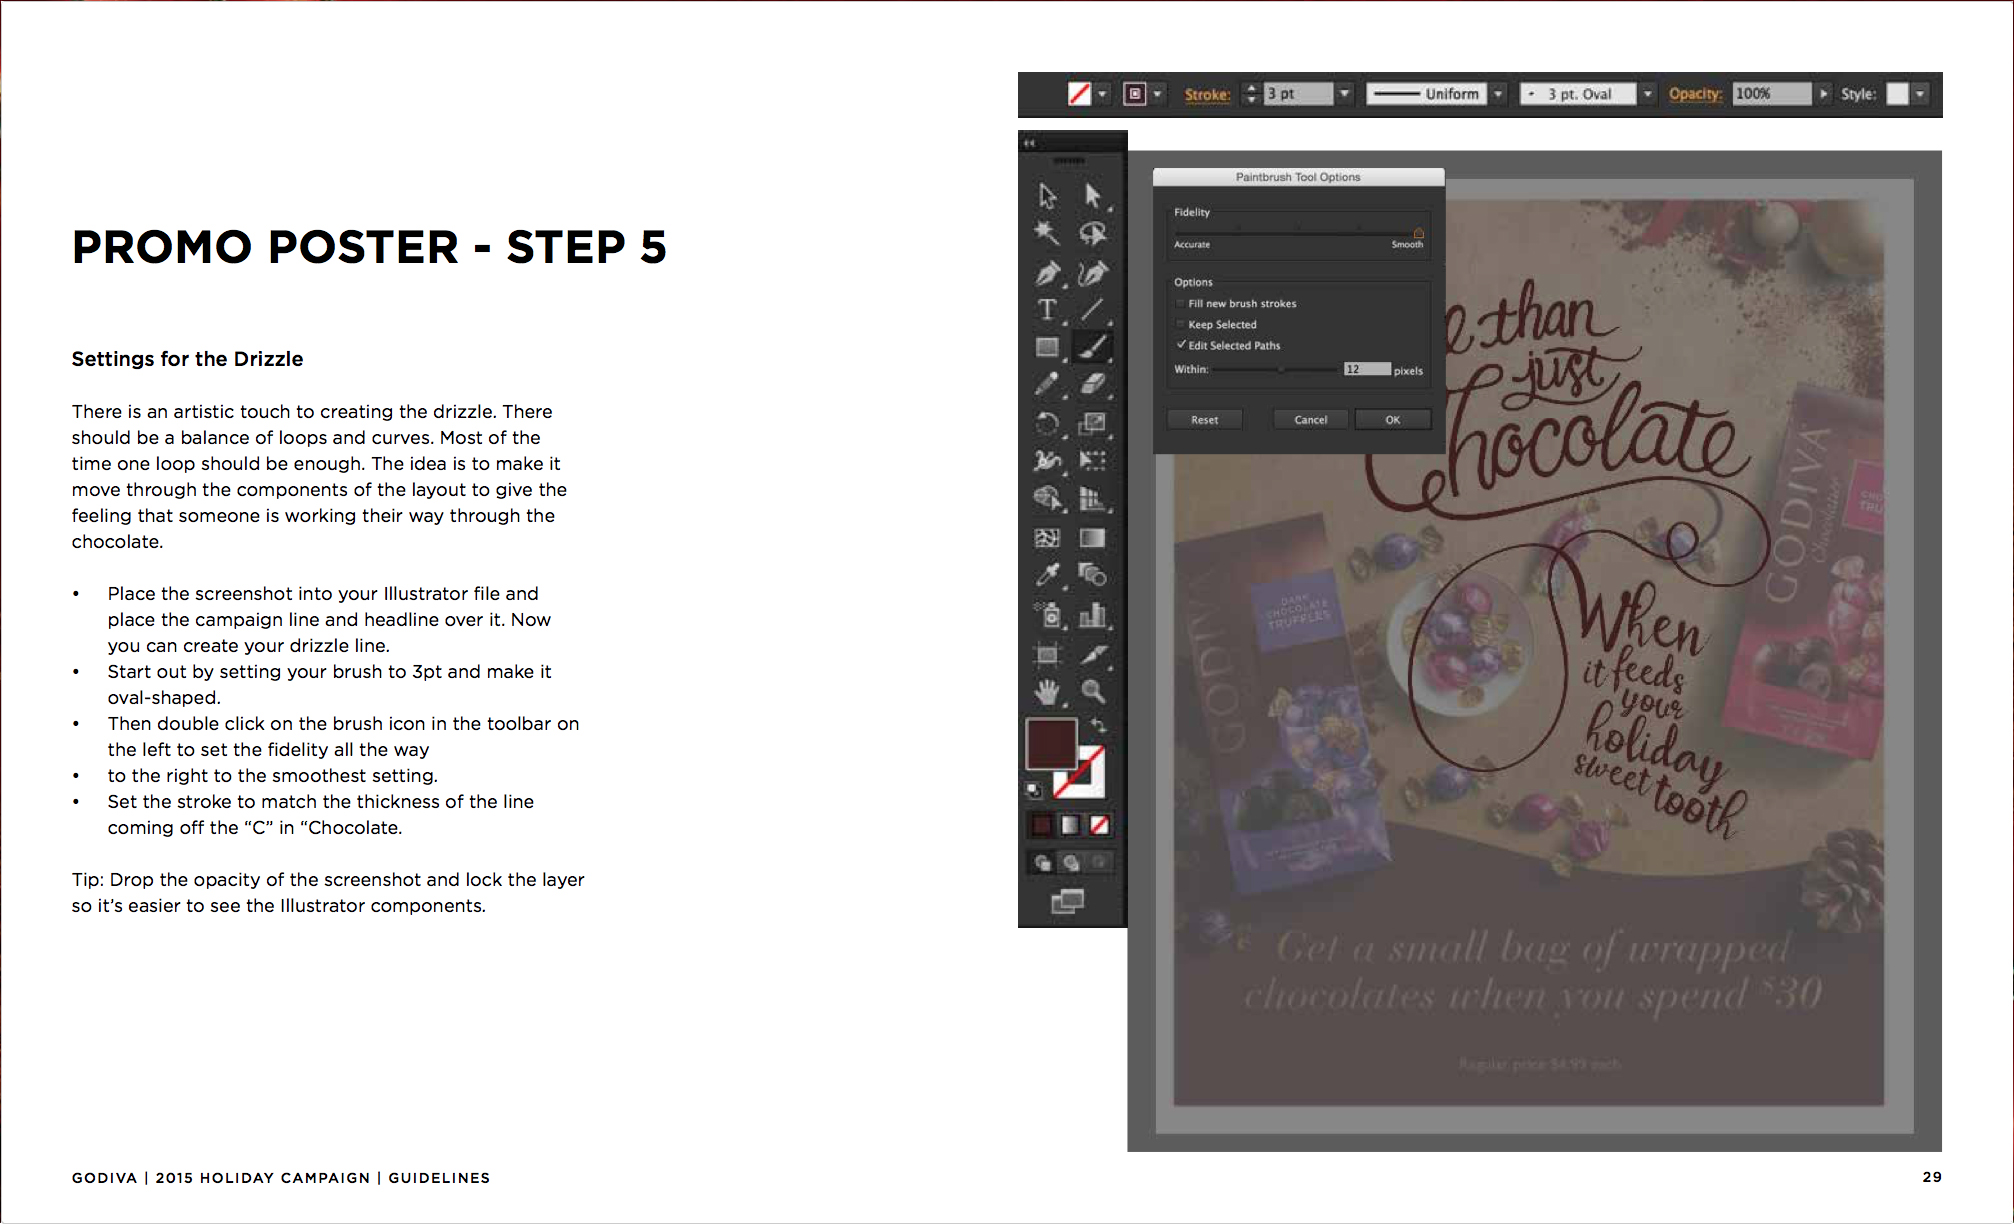Select the Paintbrush tool in toolbar

tap(1093, 347)
